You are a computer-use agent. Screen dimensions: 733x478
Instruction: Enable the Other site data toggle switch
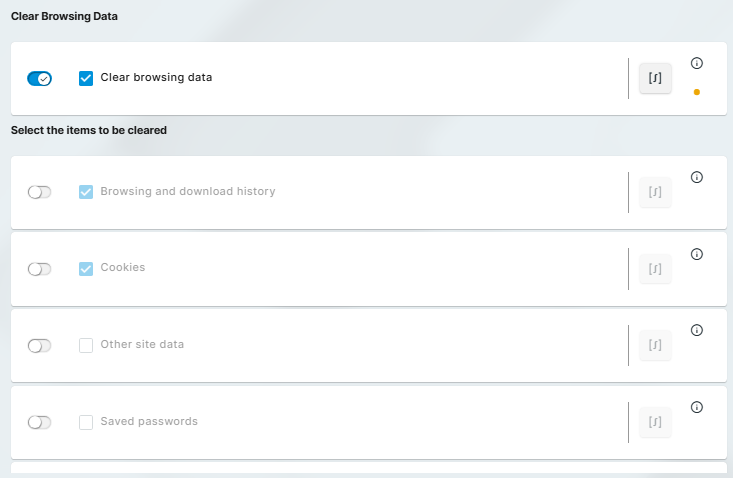click(x=39, y=345)
